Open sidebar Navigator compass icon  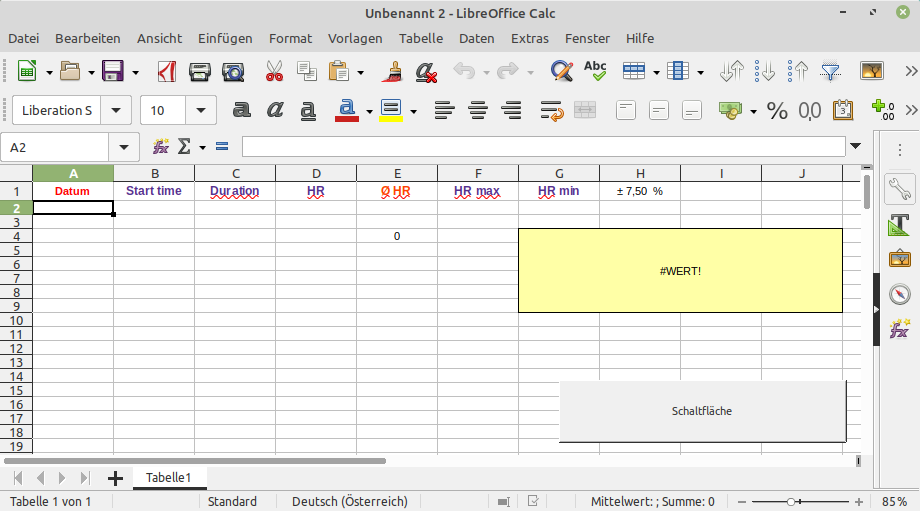pyautogui.click(x=899, y=294)
